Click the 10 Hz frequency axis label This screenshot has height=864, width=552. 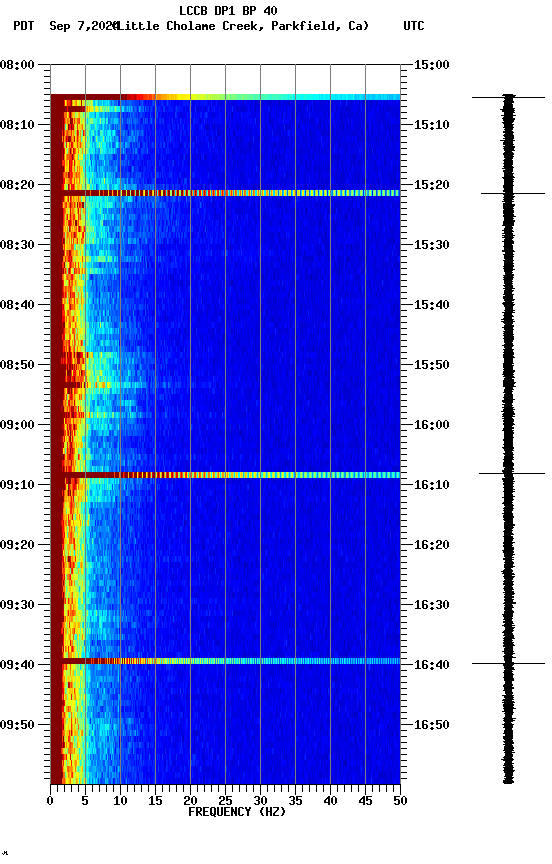(x=120, y=801)
